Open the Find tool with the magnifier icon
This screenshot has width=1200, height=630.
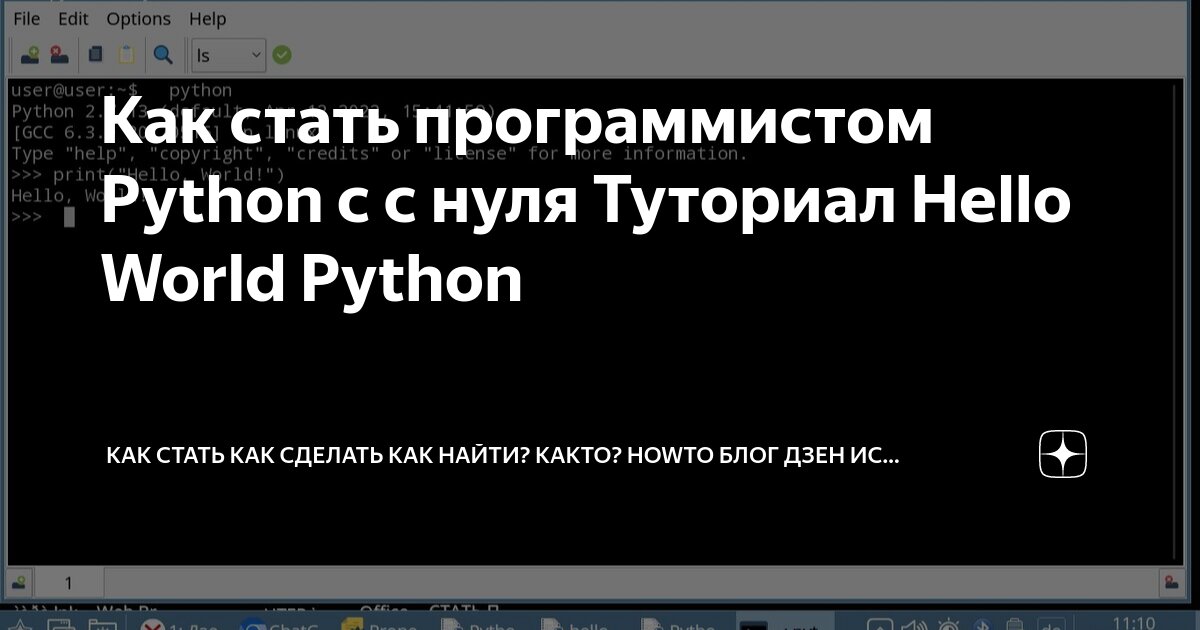(x=163, y=54)
